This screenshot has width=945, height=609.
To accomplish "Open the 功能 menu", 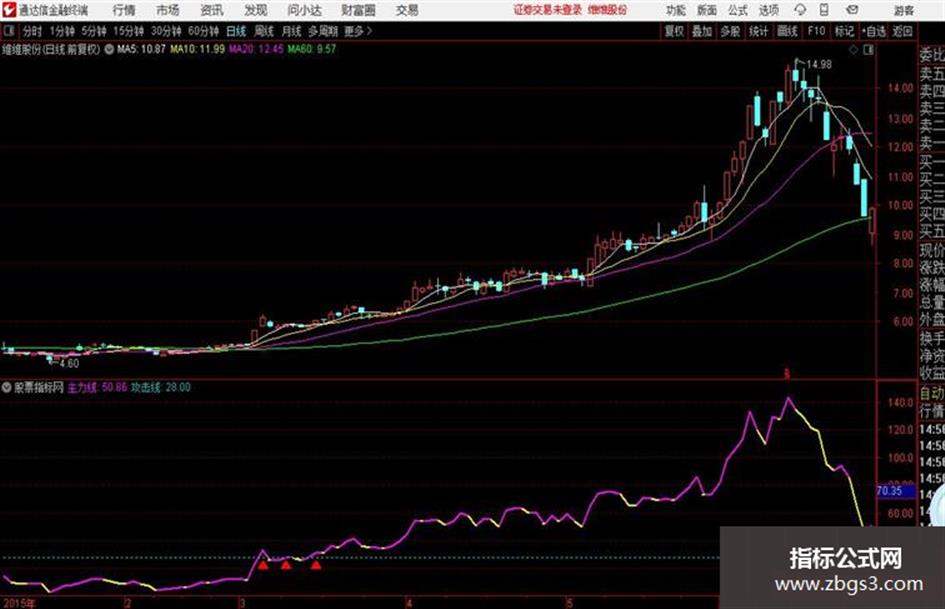I will pos(676,10).
